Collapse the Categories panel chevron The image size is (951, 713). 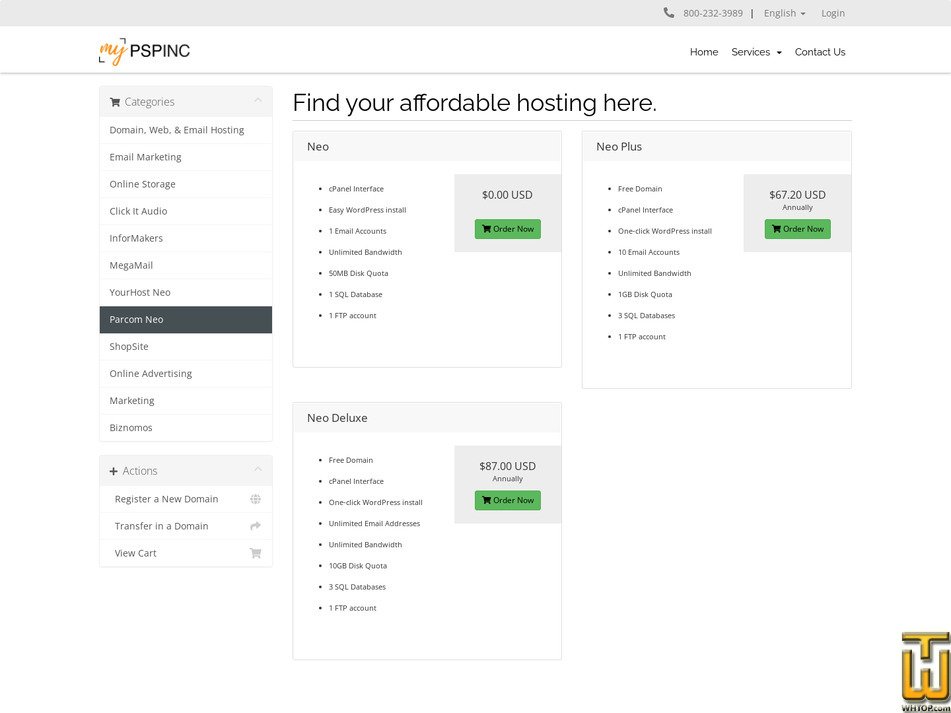pos(258,101)
